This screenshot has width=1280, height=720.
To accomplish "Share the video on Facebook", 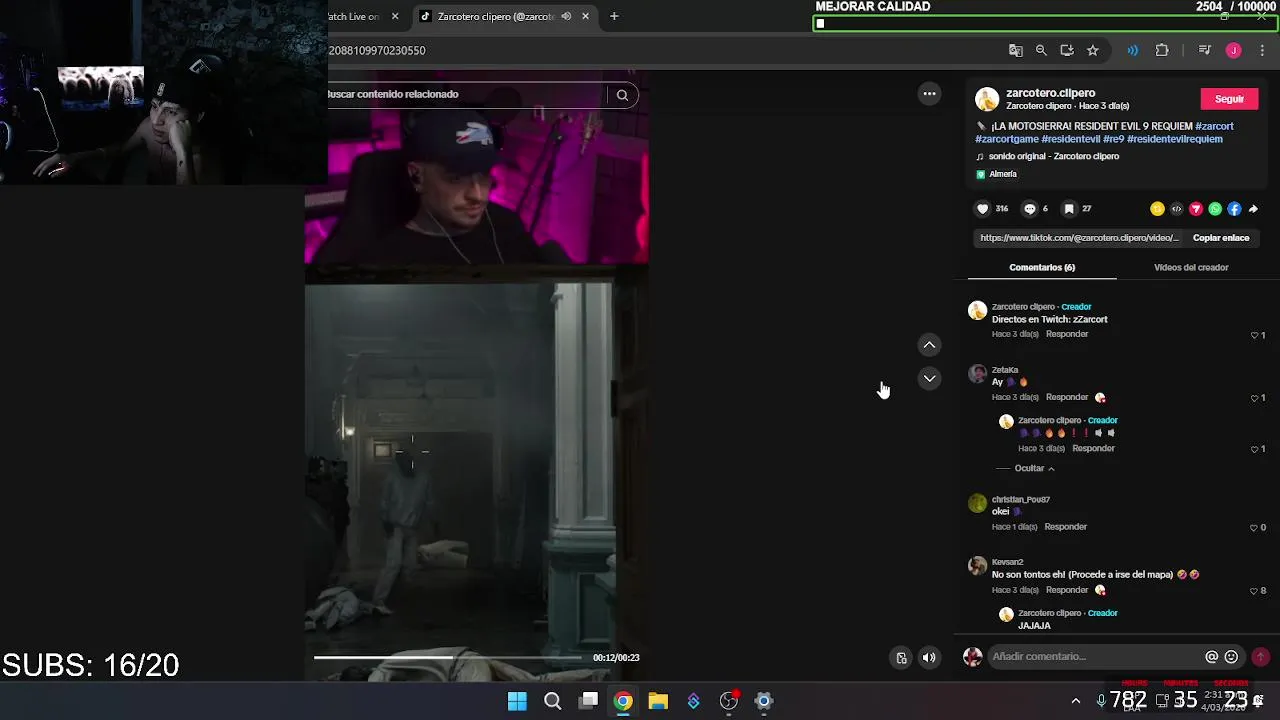I will 1234,209.
